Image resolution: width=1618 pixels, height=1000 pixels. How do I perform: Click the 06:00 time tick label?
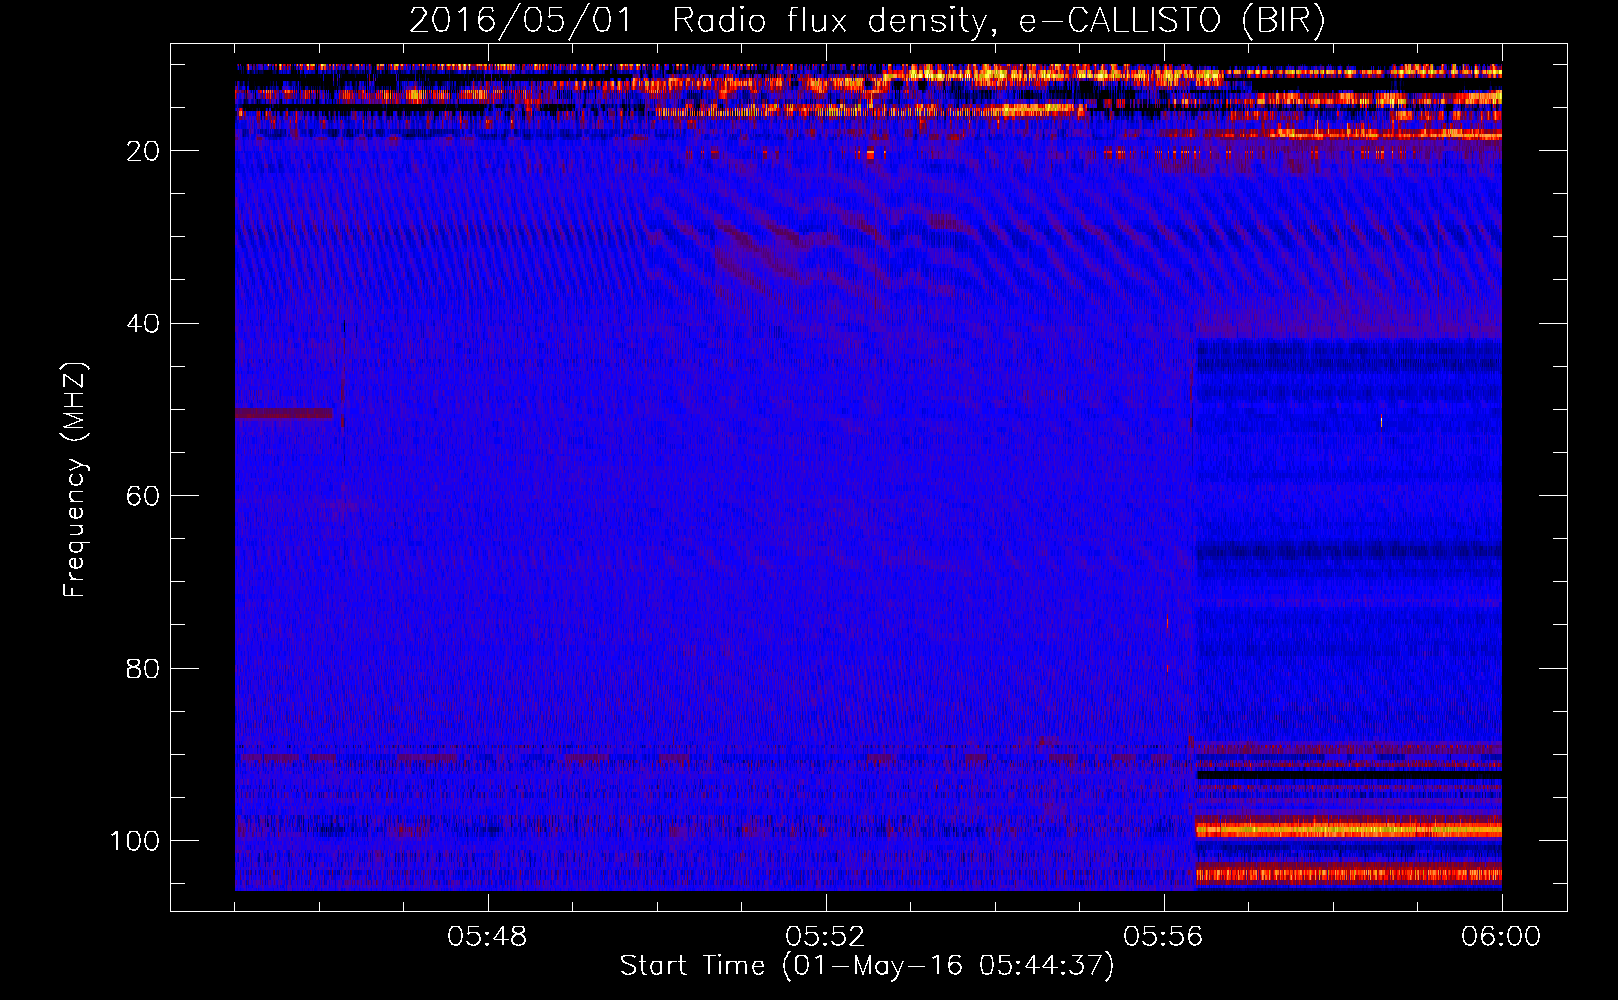point(1501,937)
